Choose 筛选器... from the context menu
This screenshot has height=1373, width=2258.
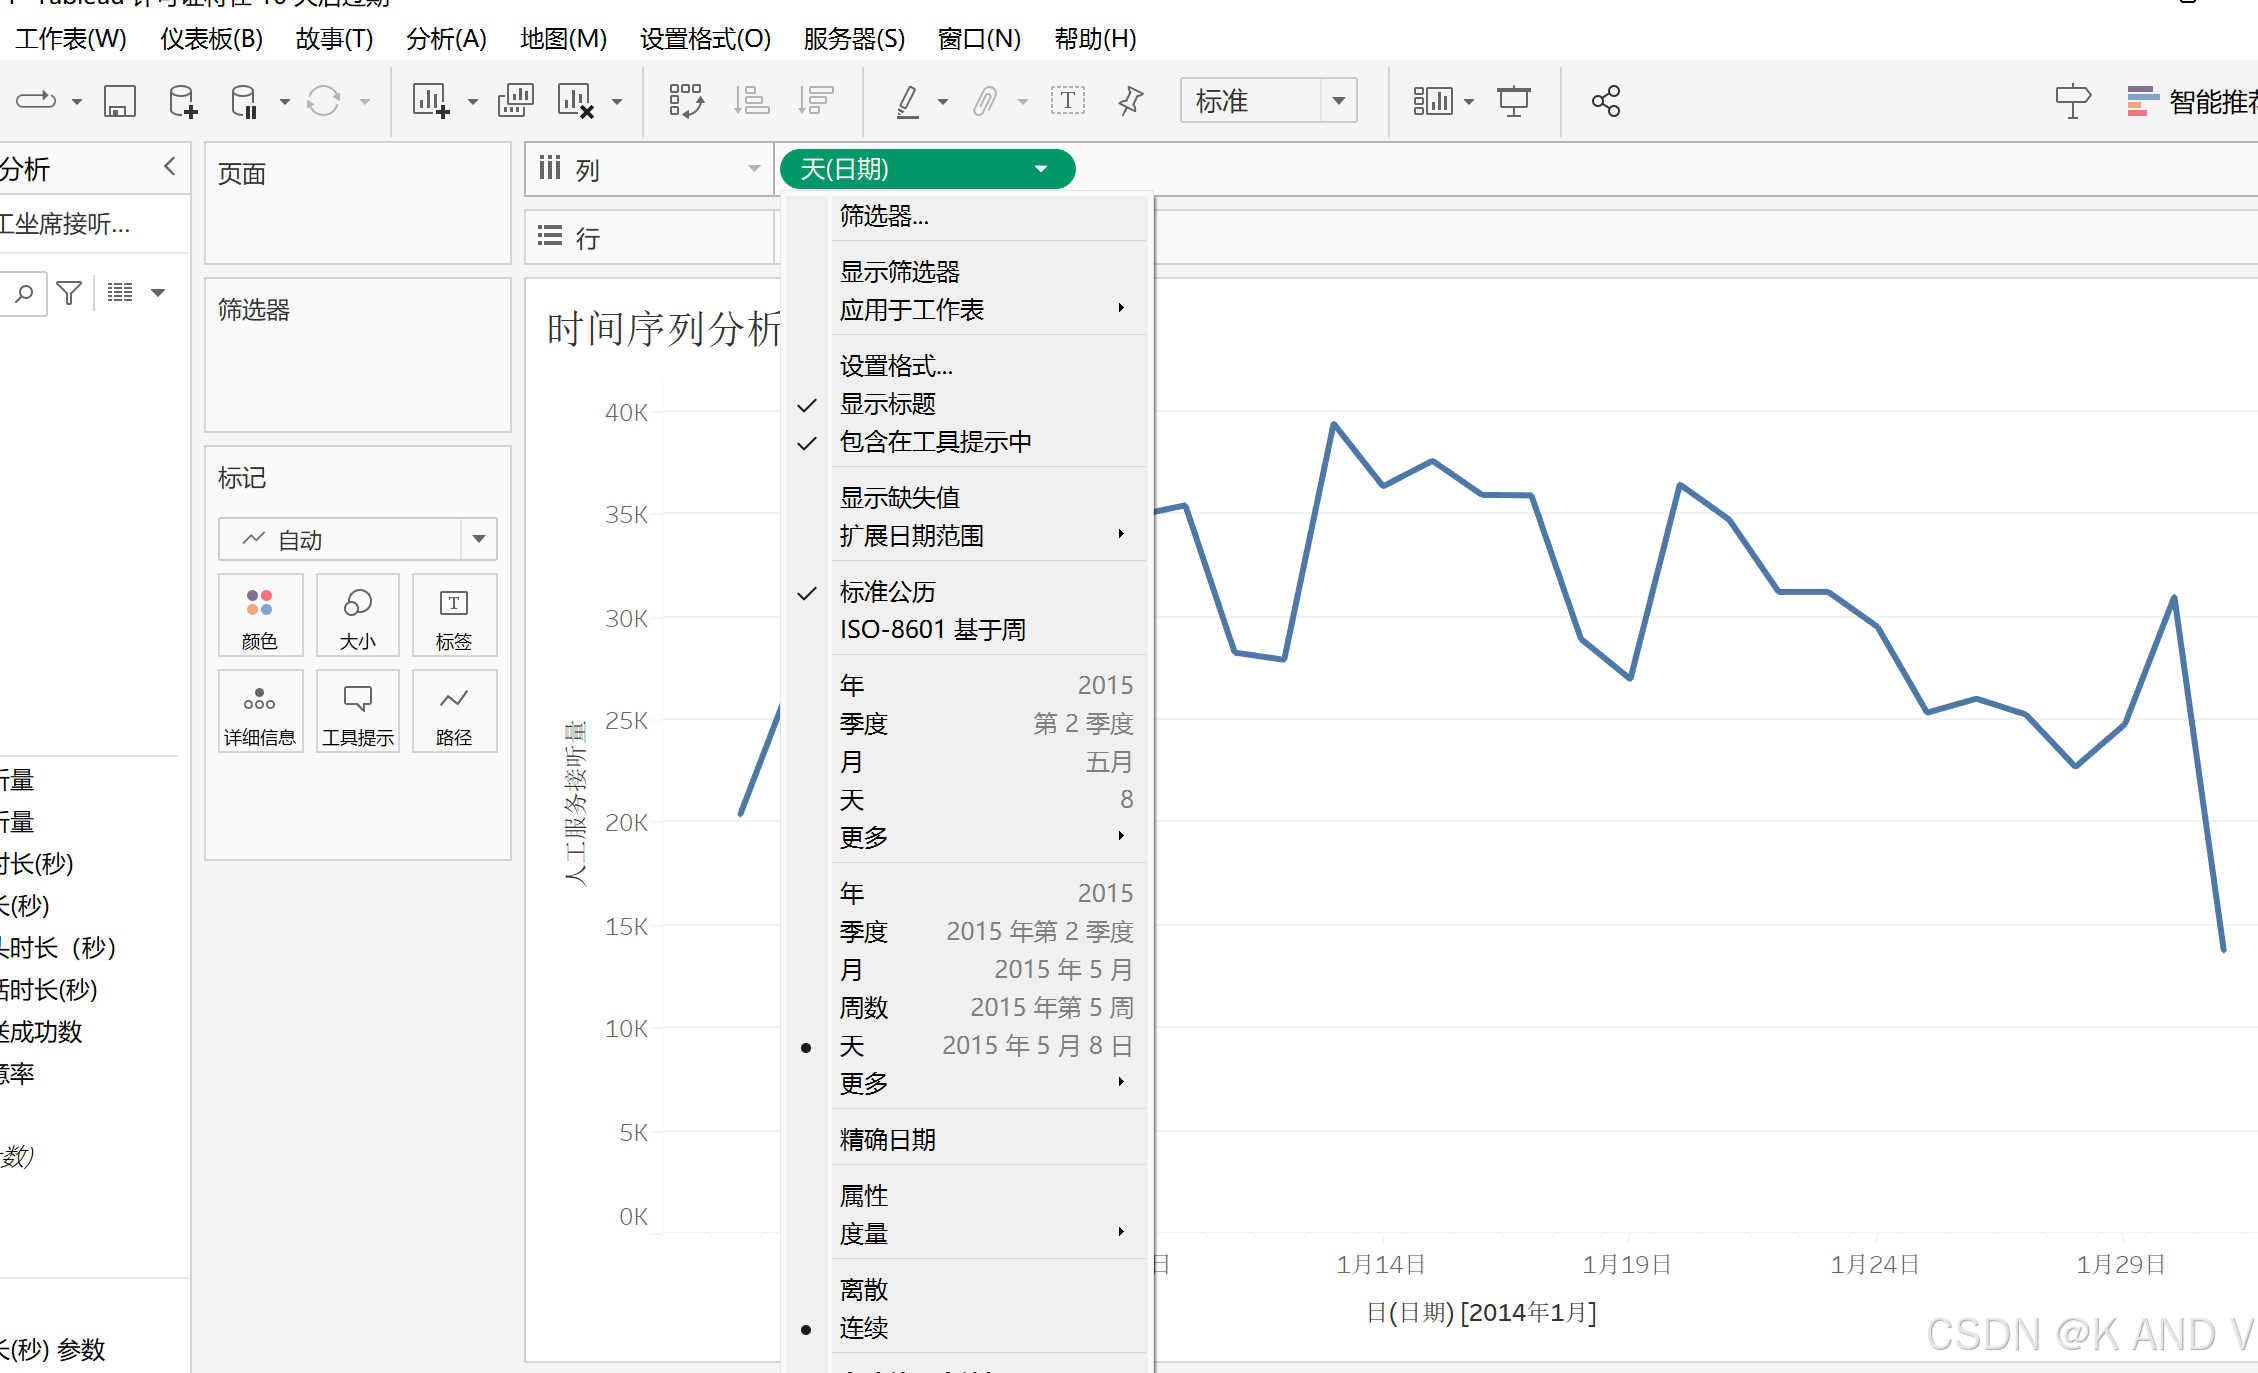(x=884, y=215)
